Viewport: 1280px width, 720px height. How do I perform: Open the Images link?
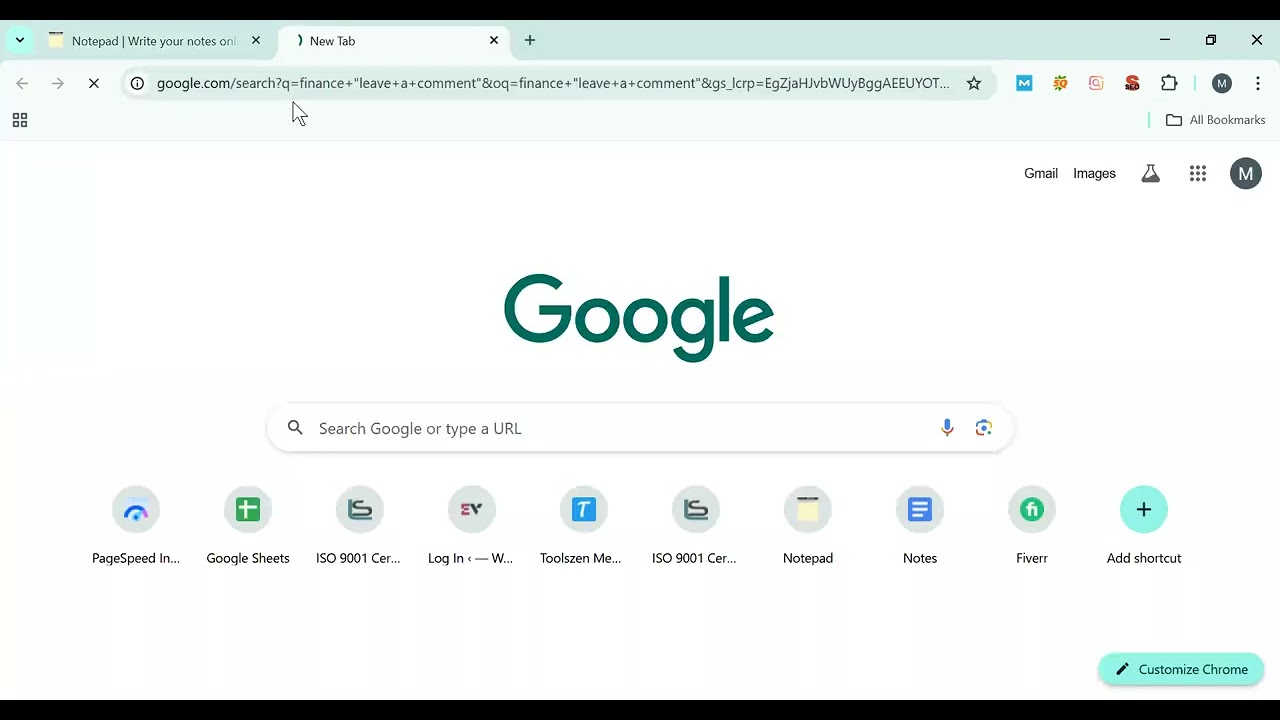tap(1094, 173)
